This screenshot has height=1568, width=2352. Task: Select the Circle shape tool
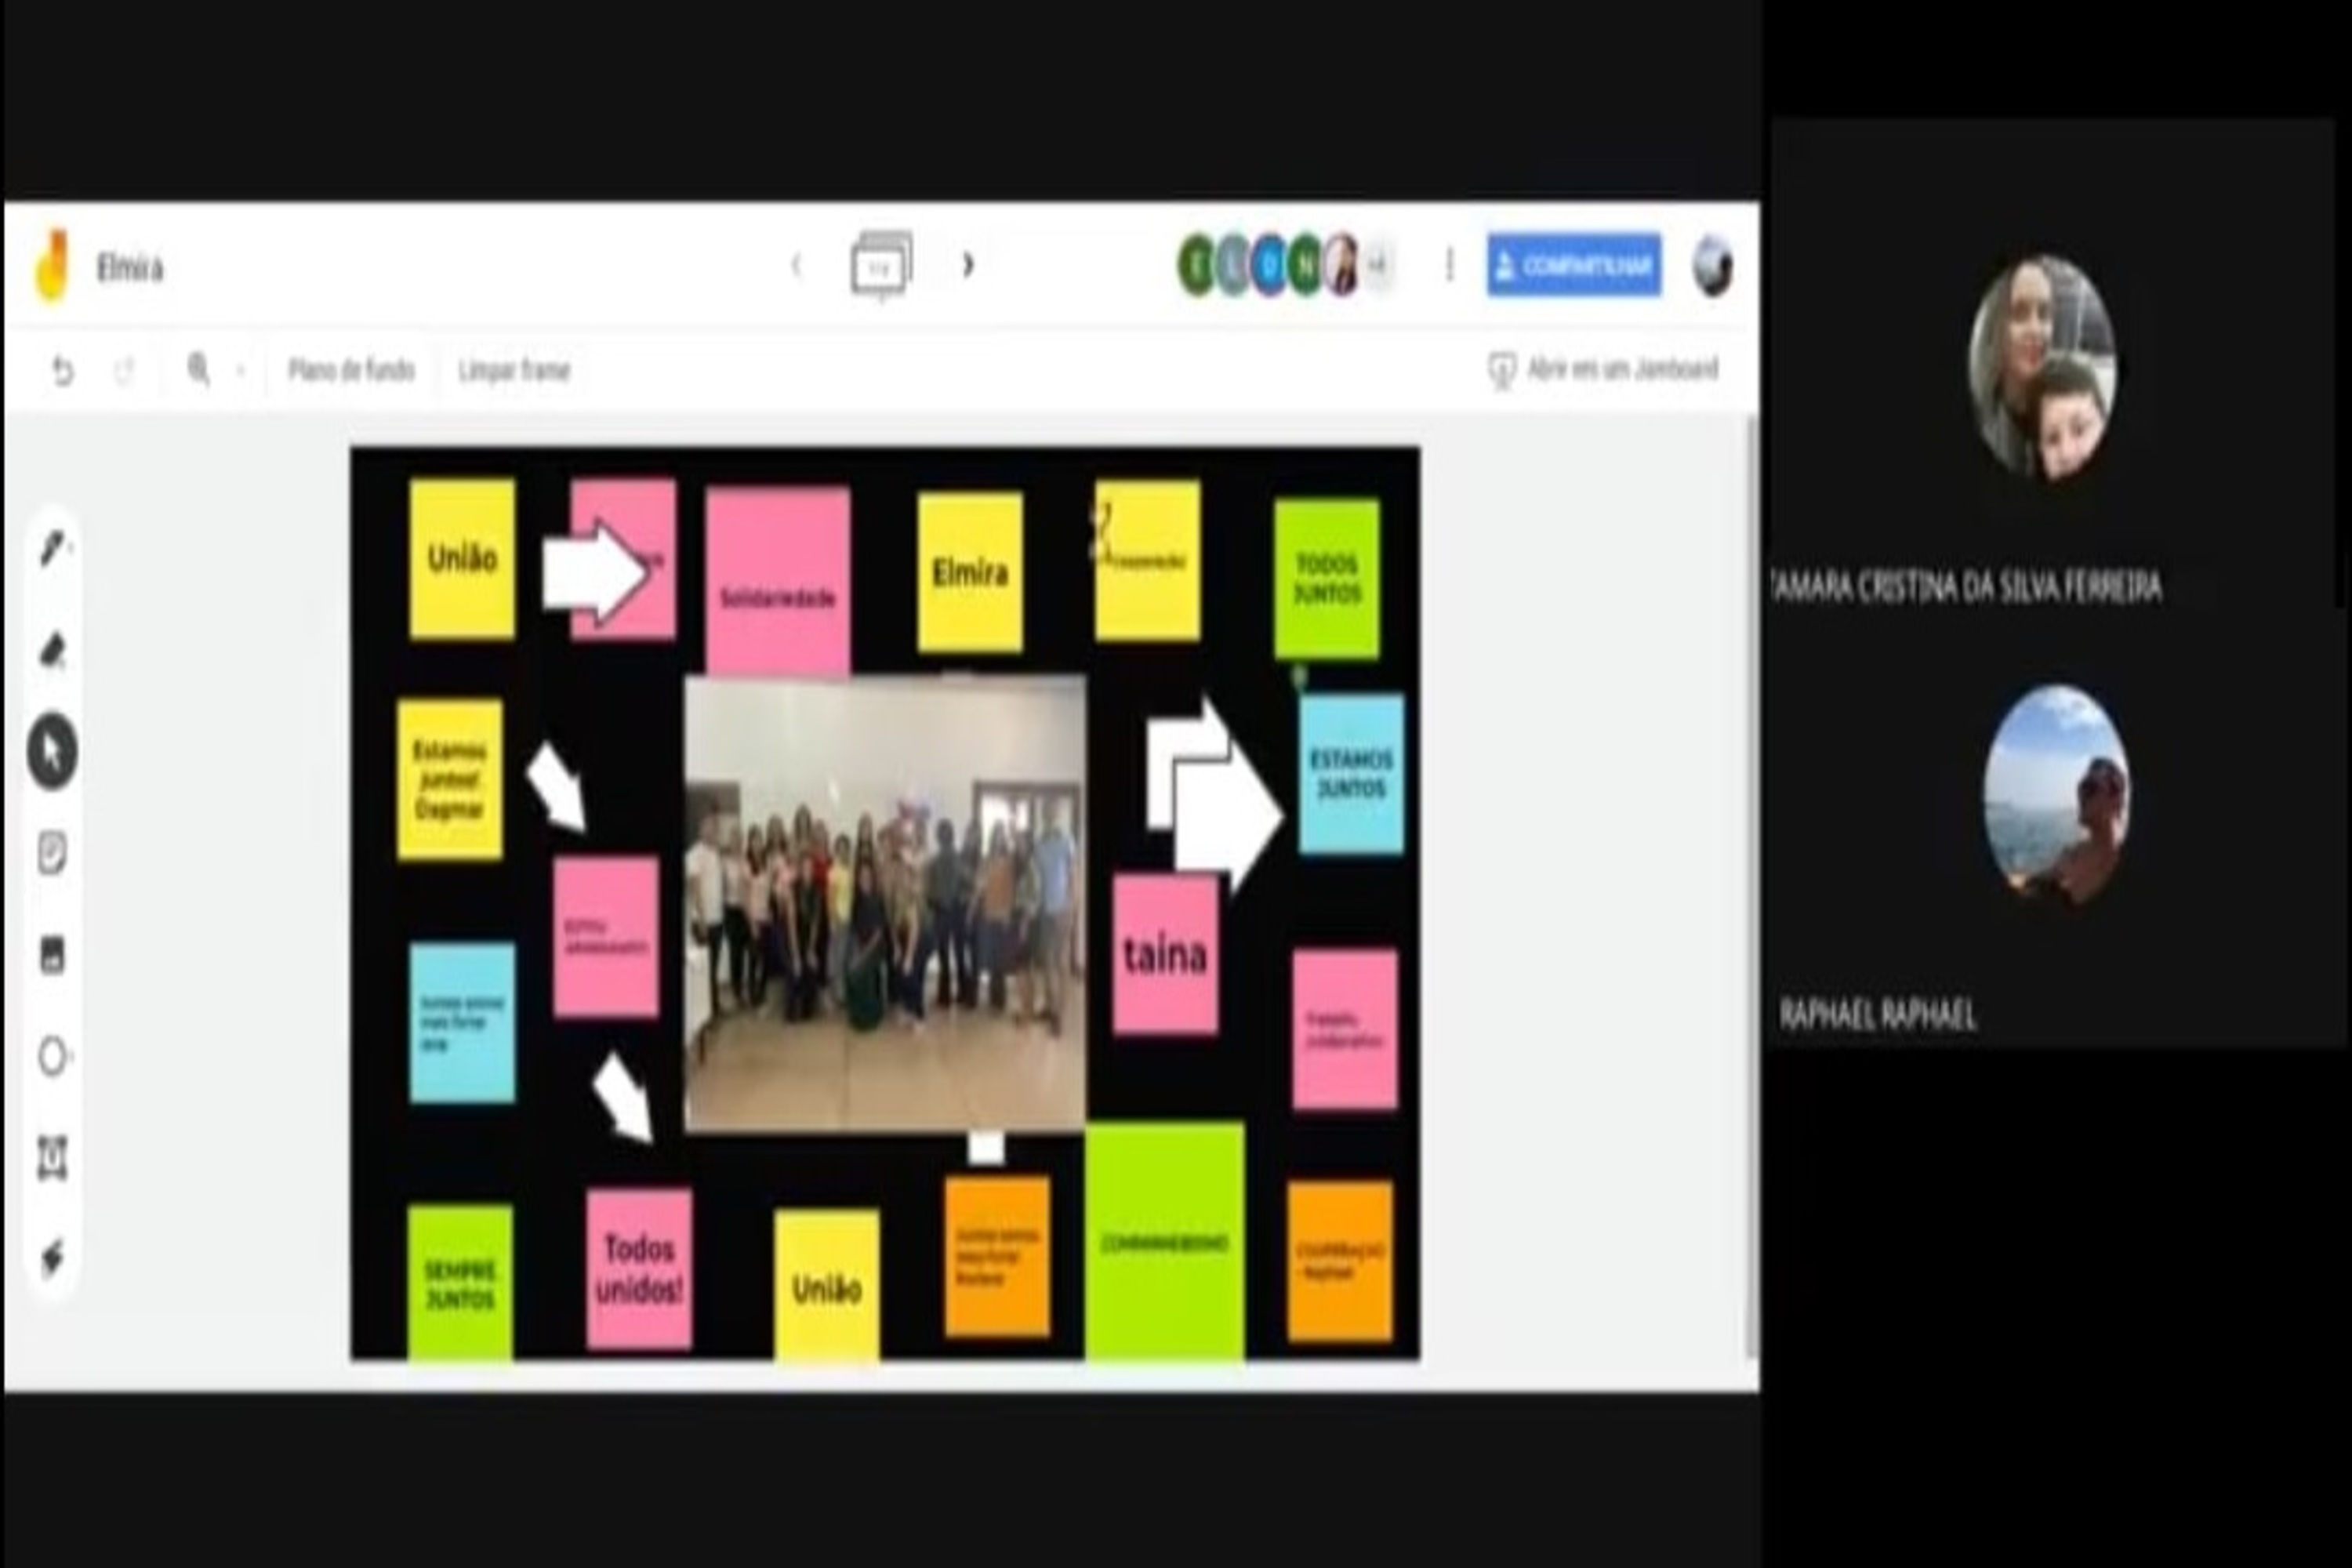point(52,1056)
